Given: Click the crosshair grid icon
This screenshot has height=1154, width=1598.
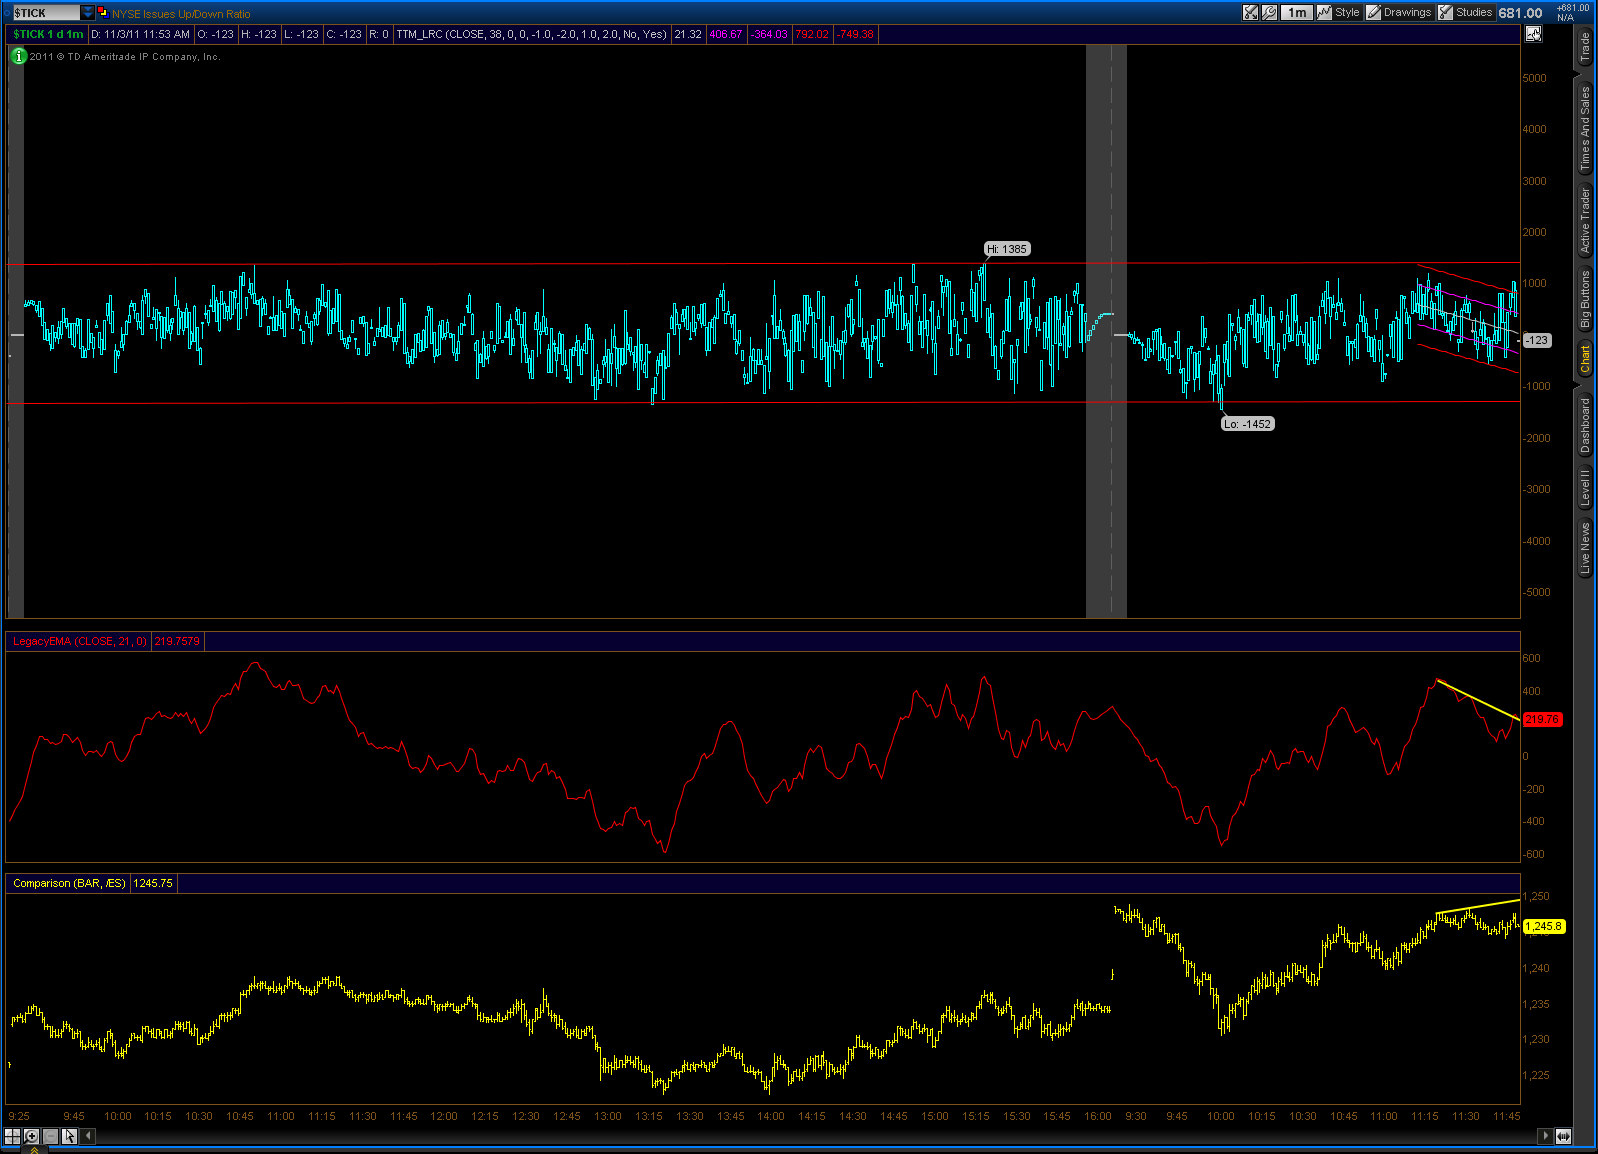Looking at the screenshot, I should 12,1136.
